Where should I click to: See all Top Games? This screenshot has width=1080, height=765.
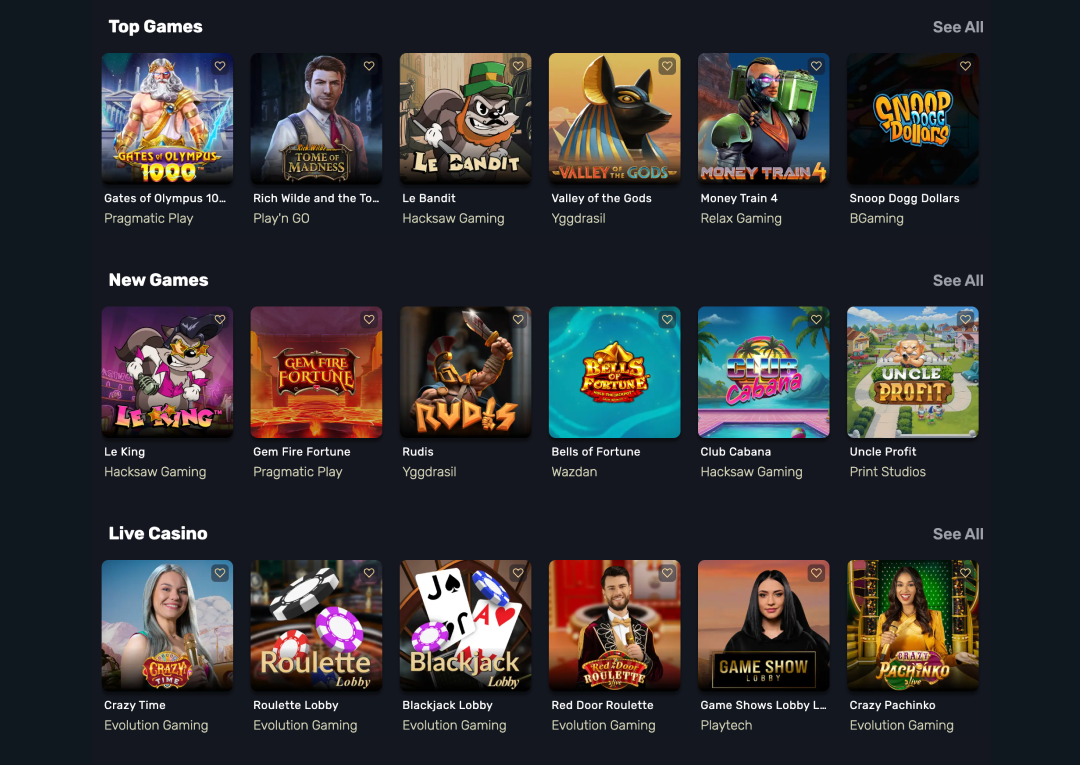[958, 27]
